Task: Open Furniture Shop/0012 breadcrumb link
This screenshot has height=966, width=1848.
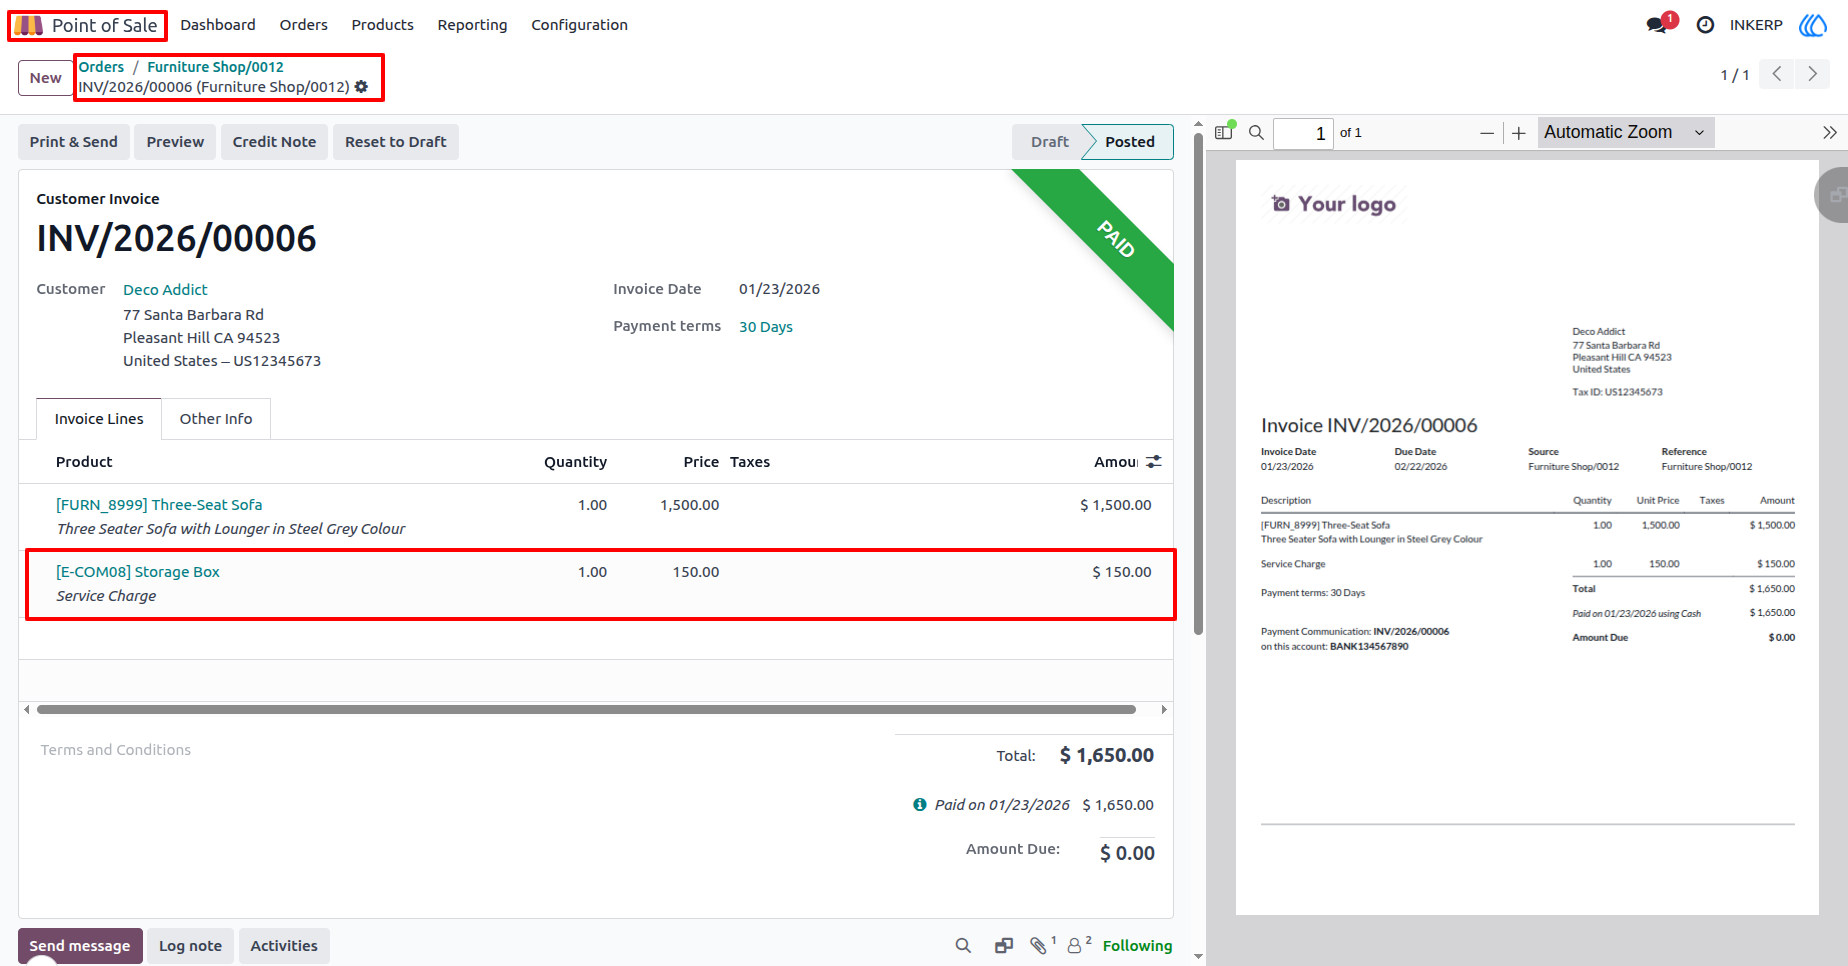Action: coord(216,67)
